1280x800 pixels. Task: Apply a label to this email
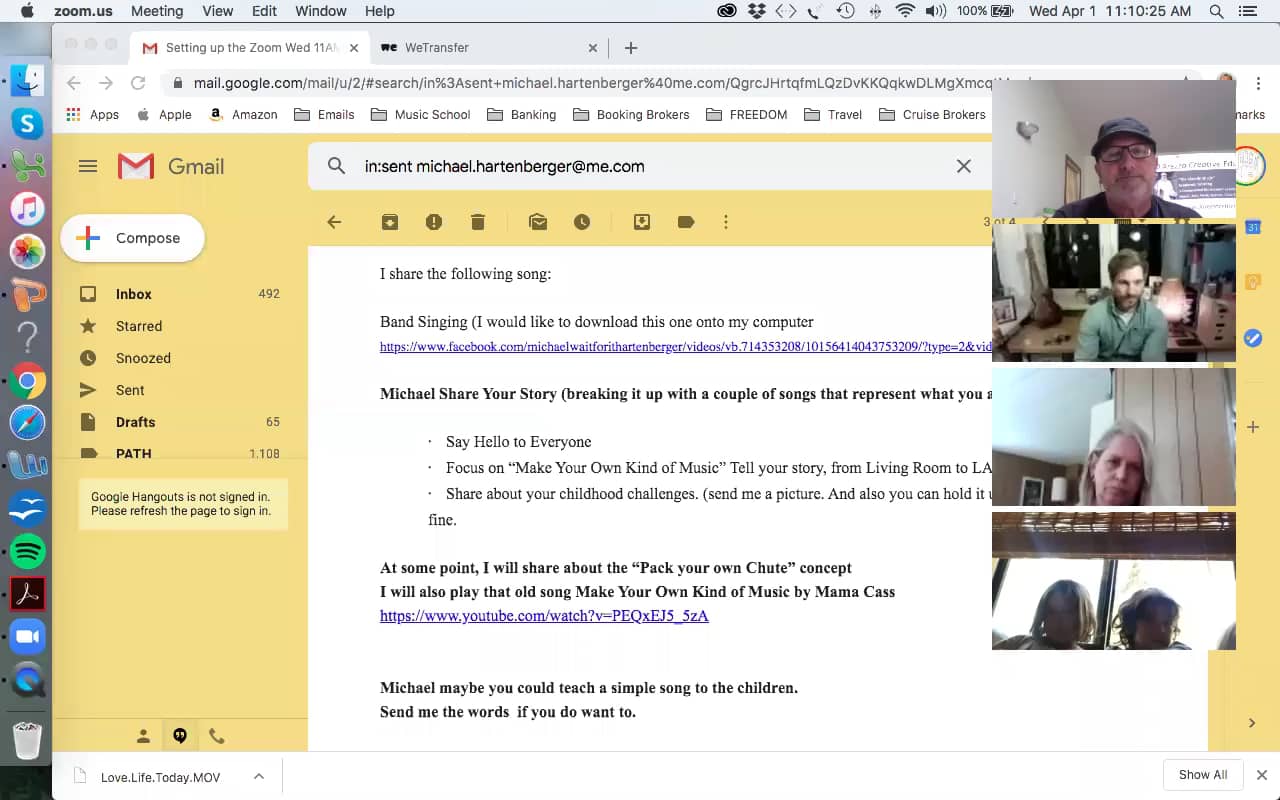tap(686, 222)
